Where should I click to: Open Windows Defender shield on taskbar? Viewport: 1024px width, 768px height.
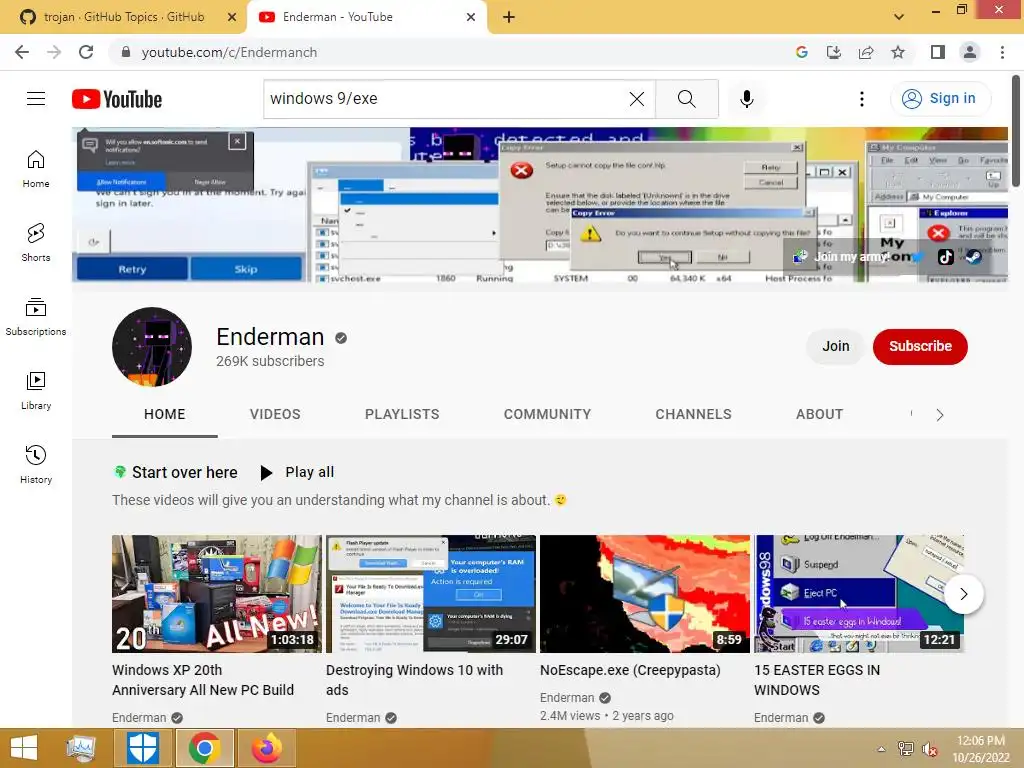pos(142,748)
